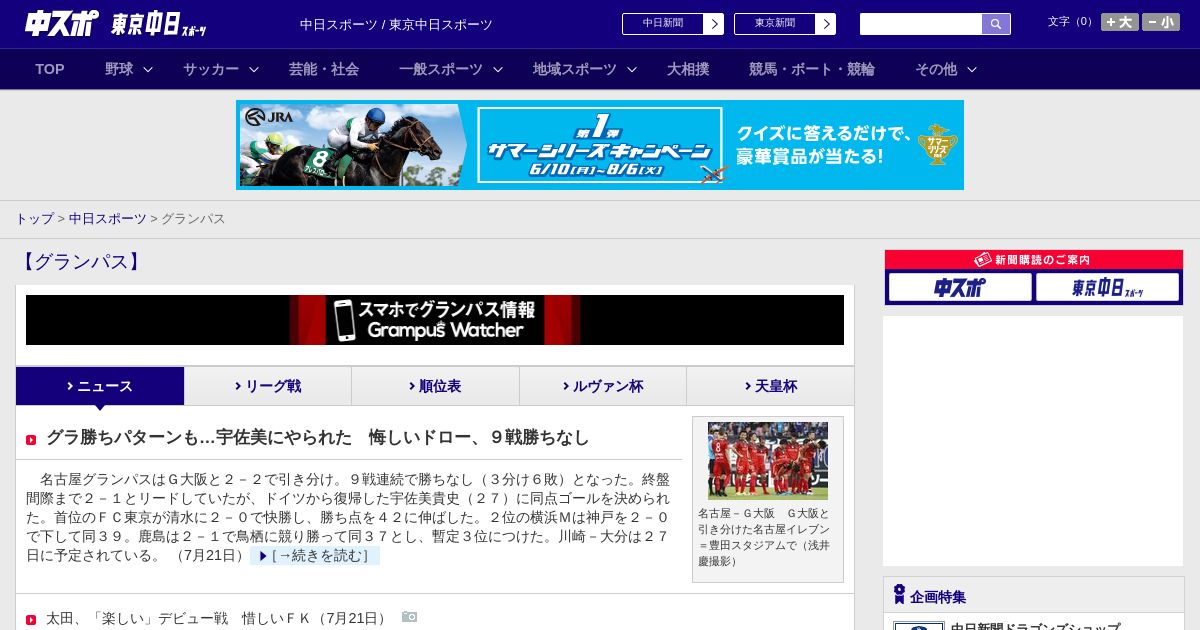Click 中スポ subscription button in sidebar
The width and height of the screenshot is (1200, 630).
(960, 287)
